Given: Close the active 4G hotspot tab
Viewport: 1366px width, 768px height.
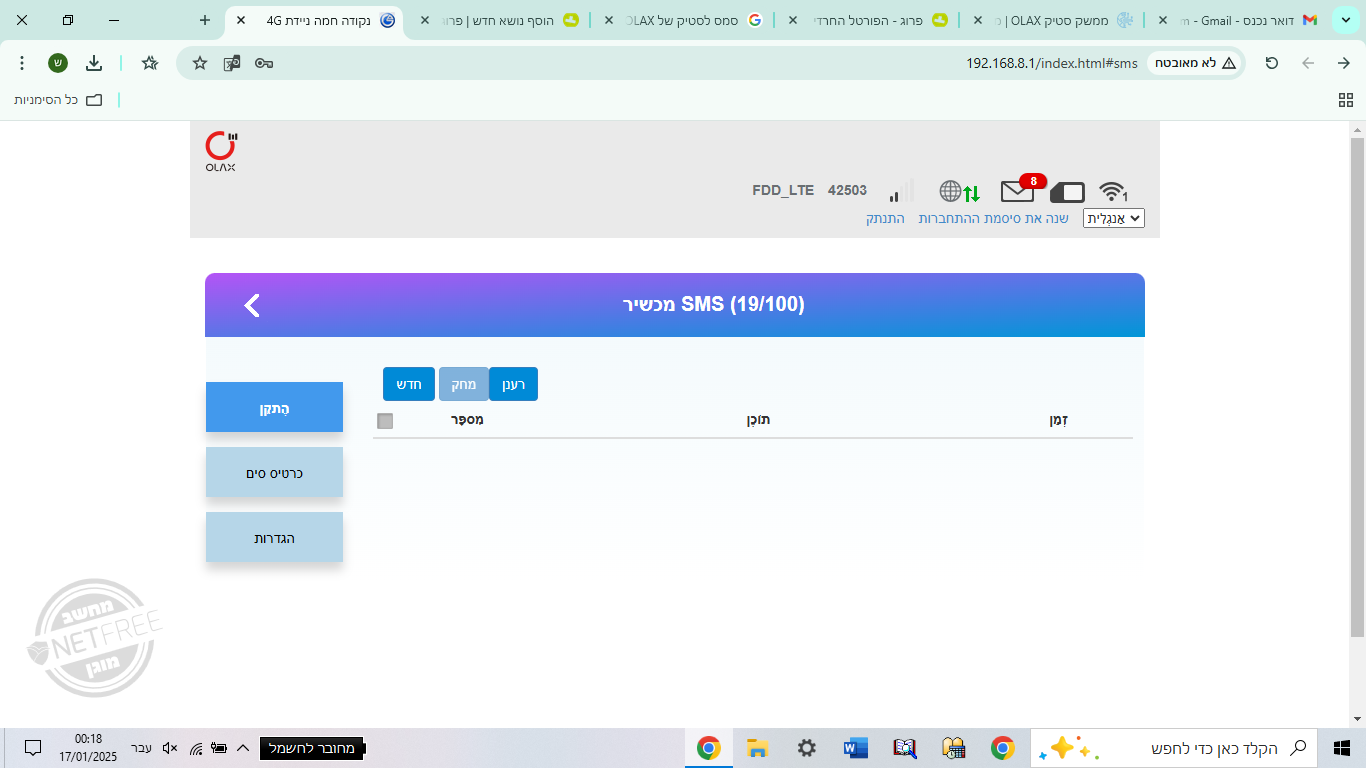Looking at the screenshot, I should coord(240,20).
